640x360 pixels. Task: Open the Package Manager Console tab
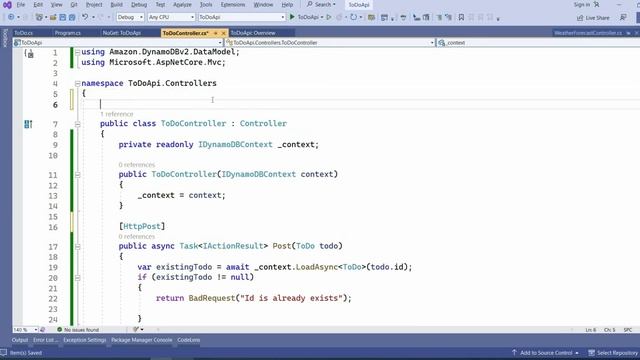click(142, 340)
